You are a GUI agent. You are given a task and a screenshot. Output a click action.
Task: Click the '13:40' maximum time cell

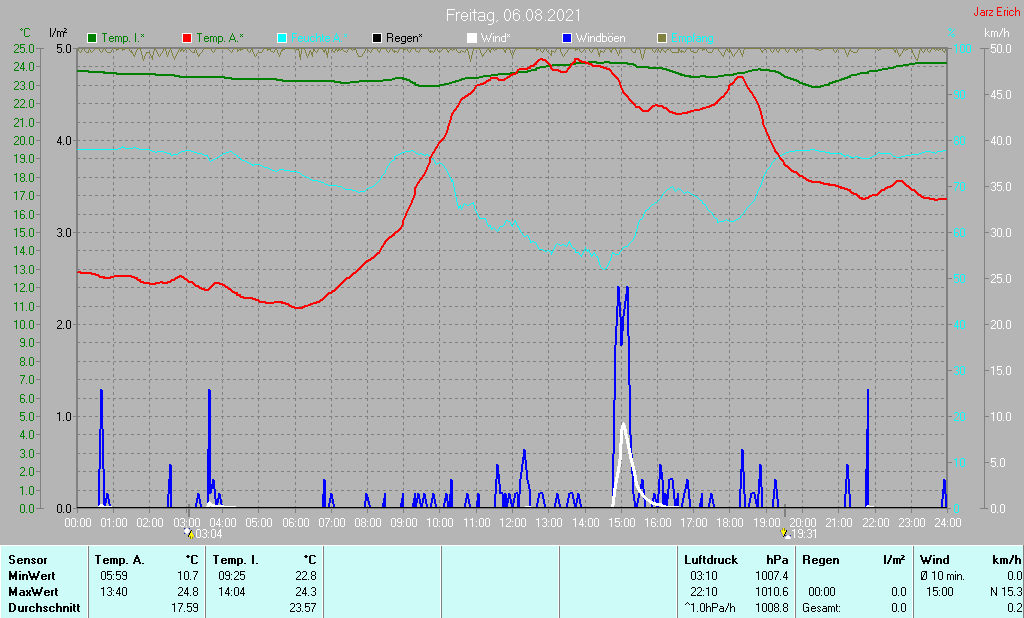tap(114, 592)
